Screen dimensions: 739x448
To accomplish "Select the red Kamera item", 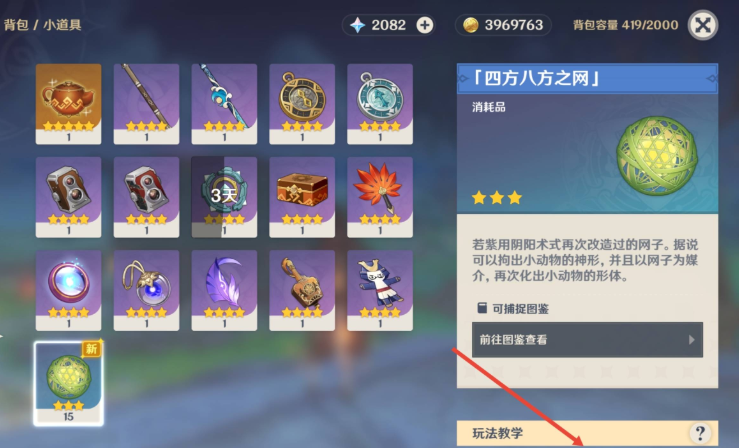I will [146, 197].
